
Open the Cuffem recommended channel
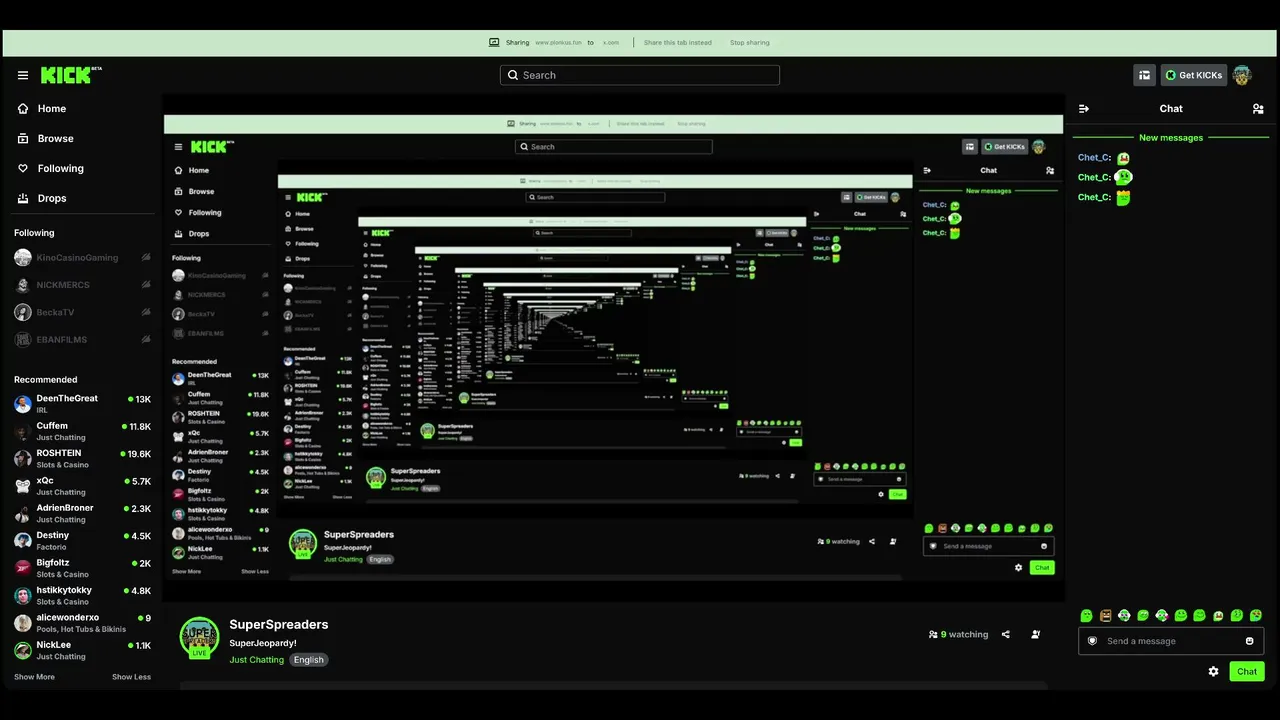pyautogui.click(x=83, y=431)
